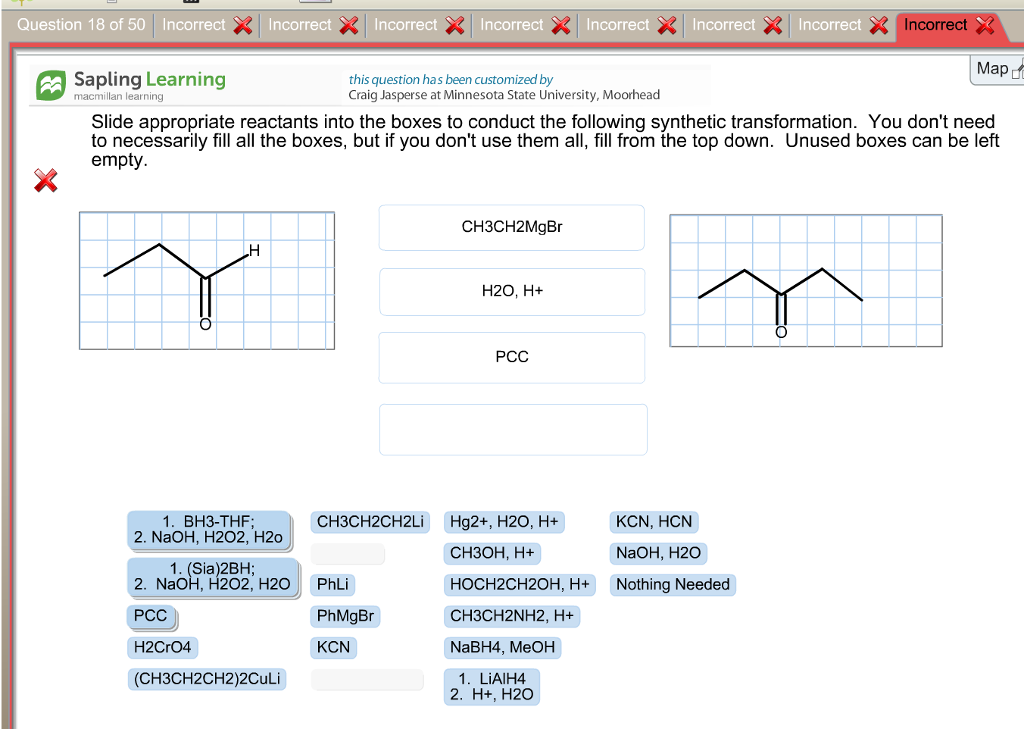The width and height of the screenshot is (1024, 729).
Task: Click the red X on the first Incorrect tab
Action: click(244, 25)
